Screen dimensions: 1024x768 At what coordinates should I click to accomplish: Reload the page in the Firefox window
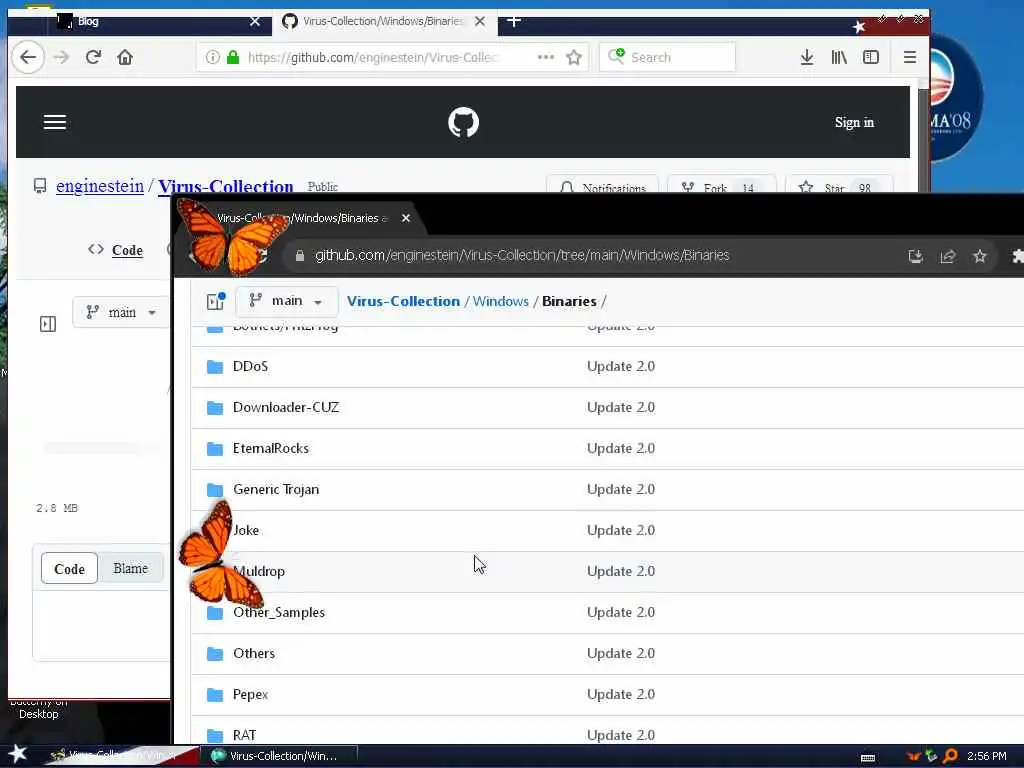(93, 57)
